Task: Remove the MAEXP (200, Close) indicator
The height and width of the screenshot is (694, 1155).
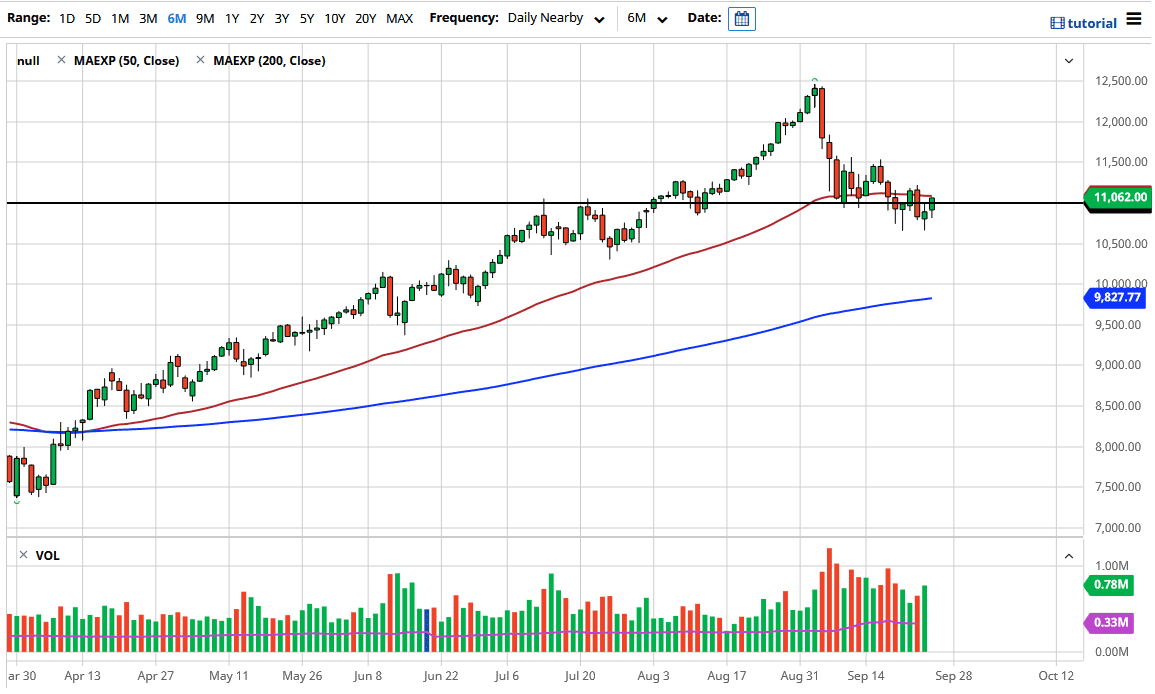Action: coord(199,60)
